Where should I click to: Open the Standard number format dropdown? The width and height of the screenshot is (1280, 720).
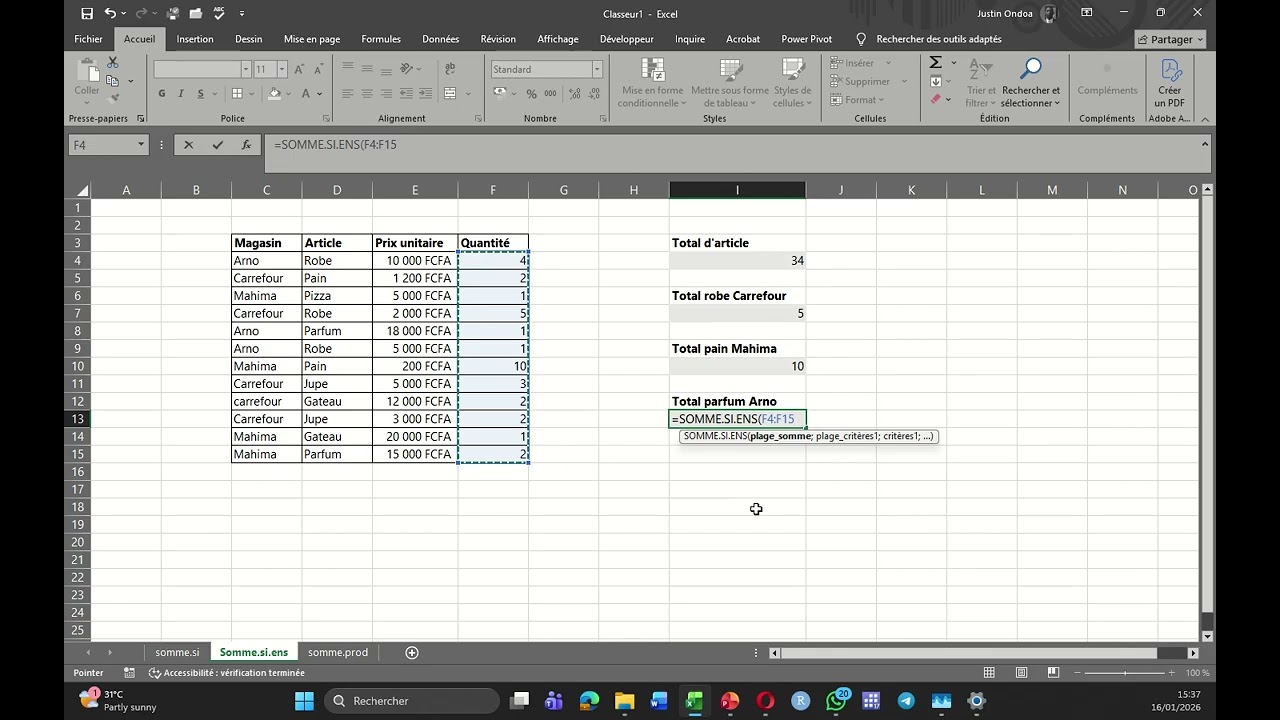point(597,69)
